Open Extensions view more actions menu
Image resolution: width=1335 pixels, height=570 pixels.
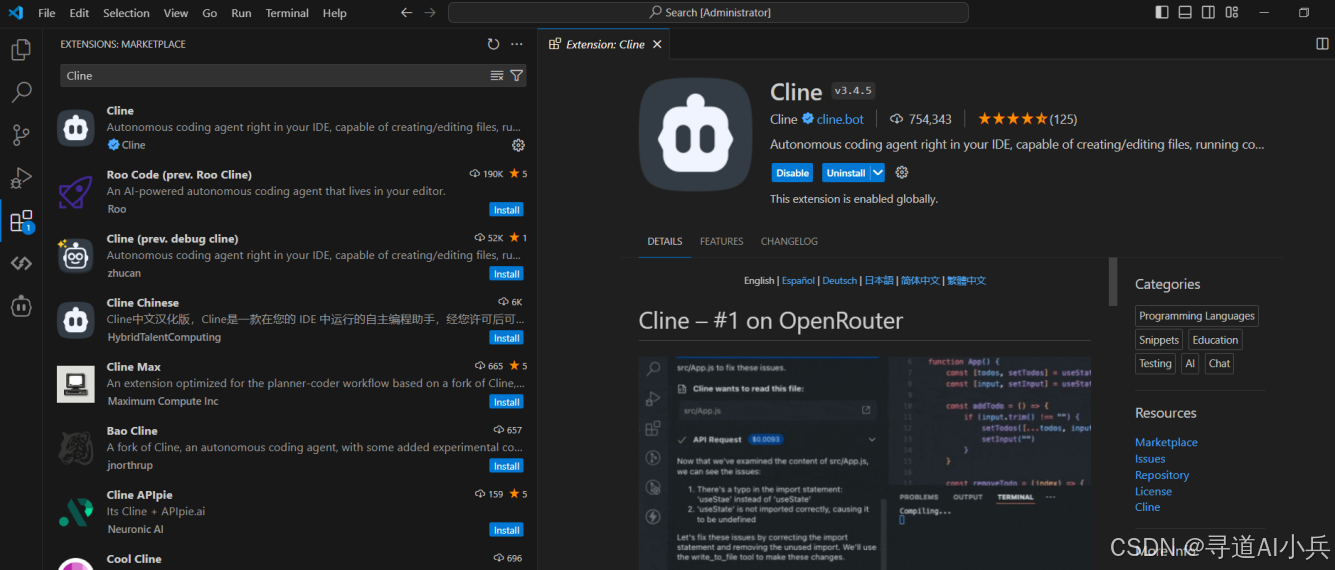click(517, 44)
